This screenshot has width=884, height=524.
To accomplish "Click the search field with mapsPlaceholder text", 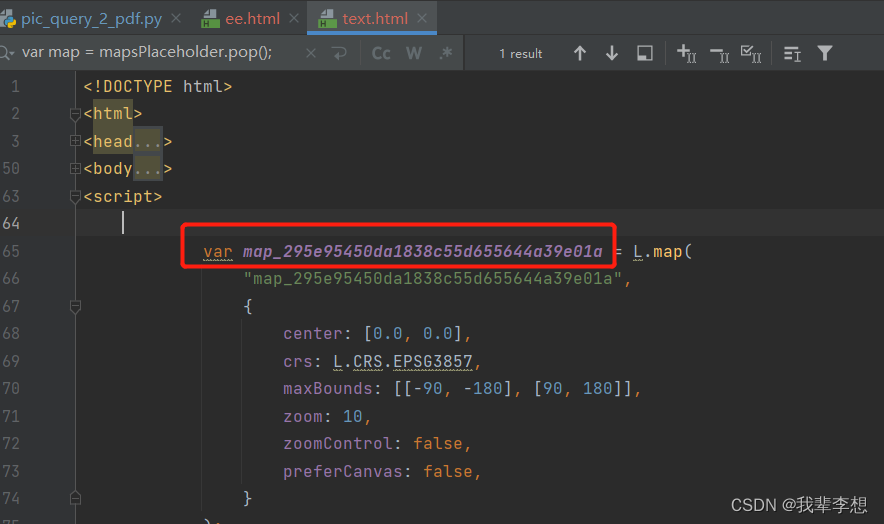I will pos(147,52).
